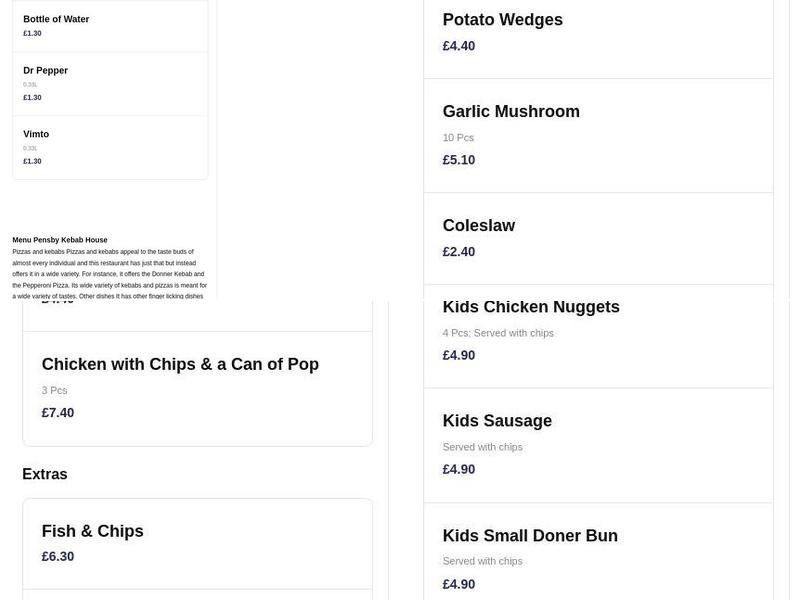Click the £4.40 price of Potato Wedges
This screenshot has height=600, width=800.
[458, 45]
